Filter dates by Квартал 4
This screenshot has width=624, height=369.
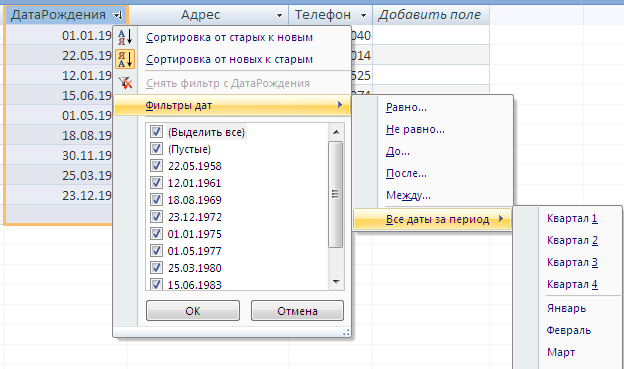(x=572, y=284)
